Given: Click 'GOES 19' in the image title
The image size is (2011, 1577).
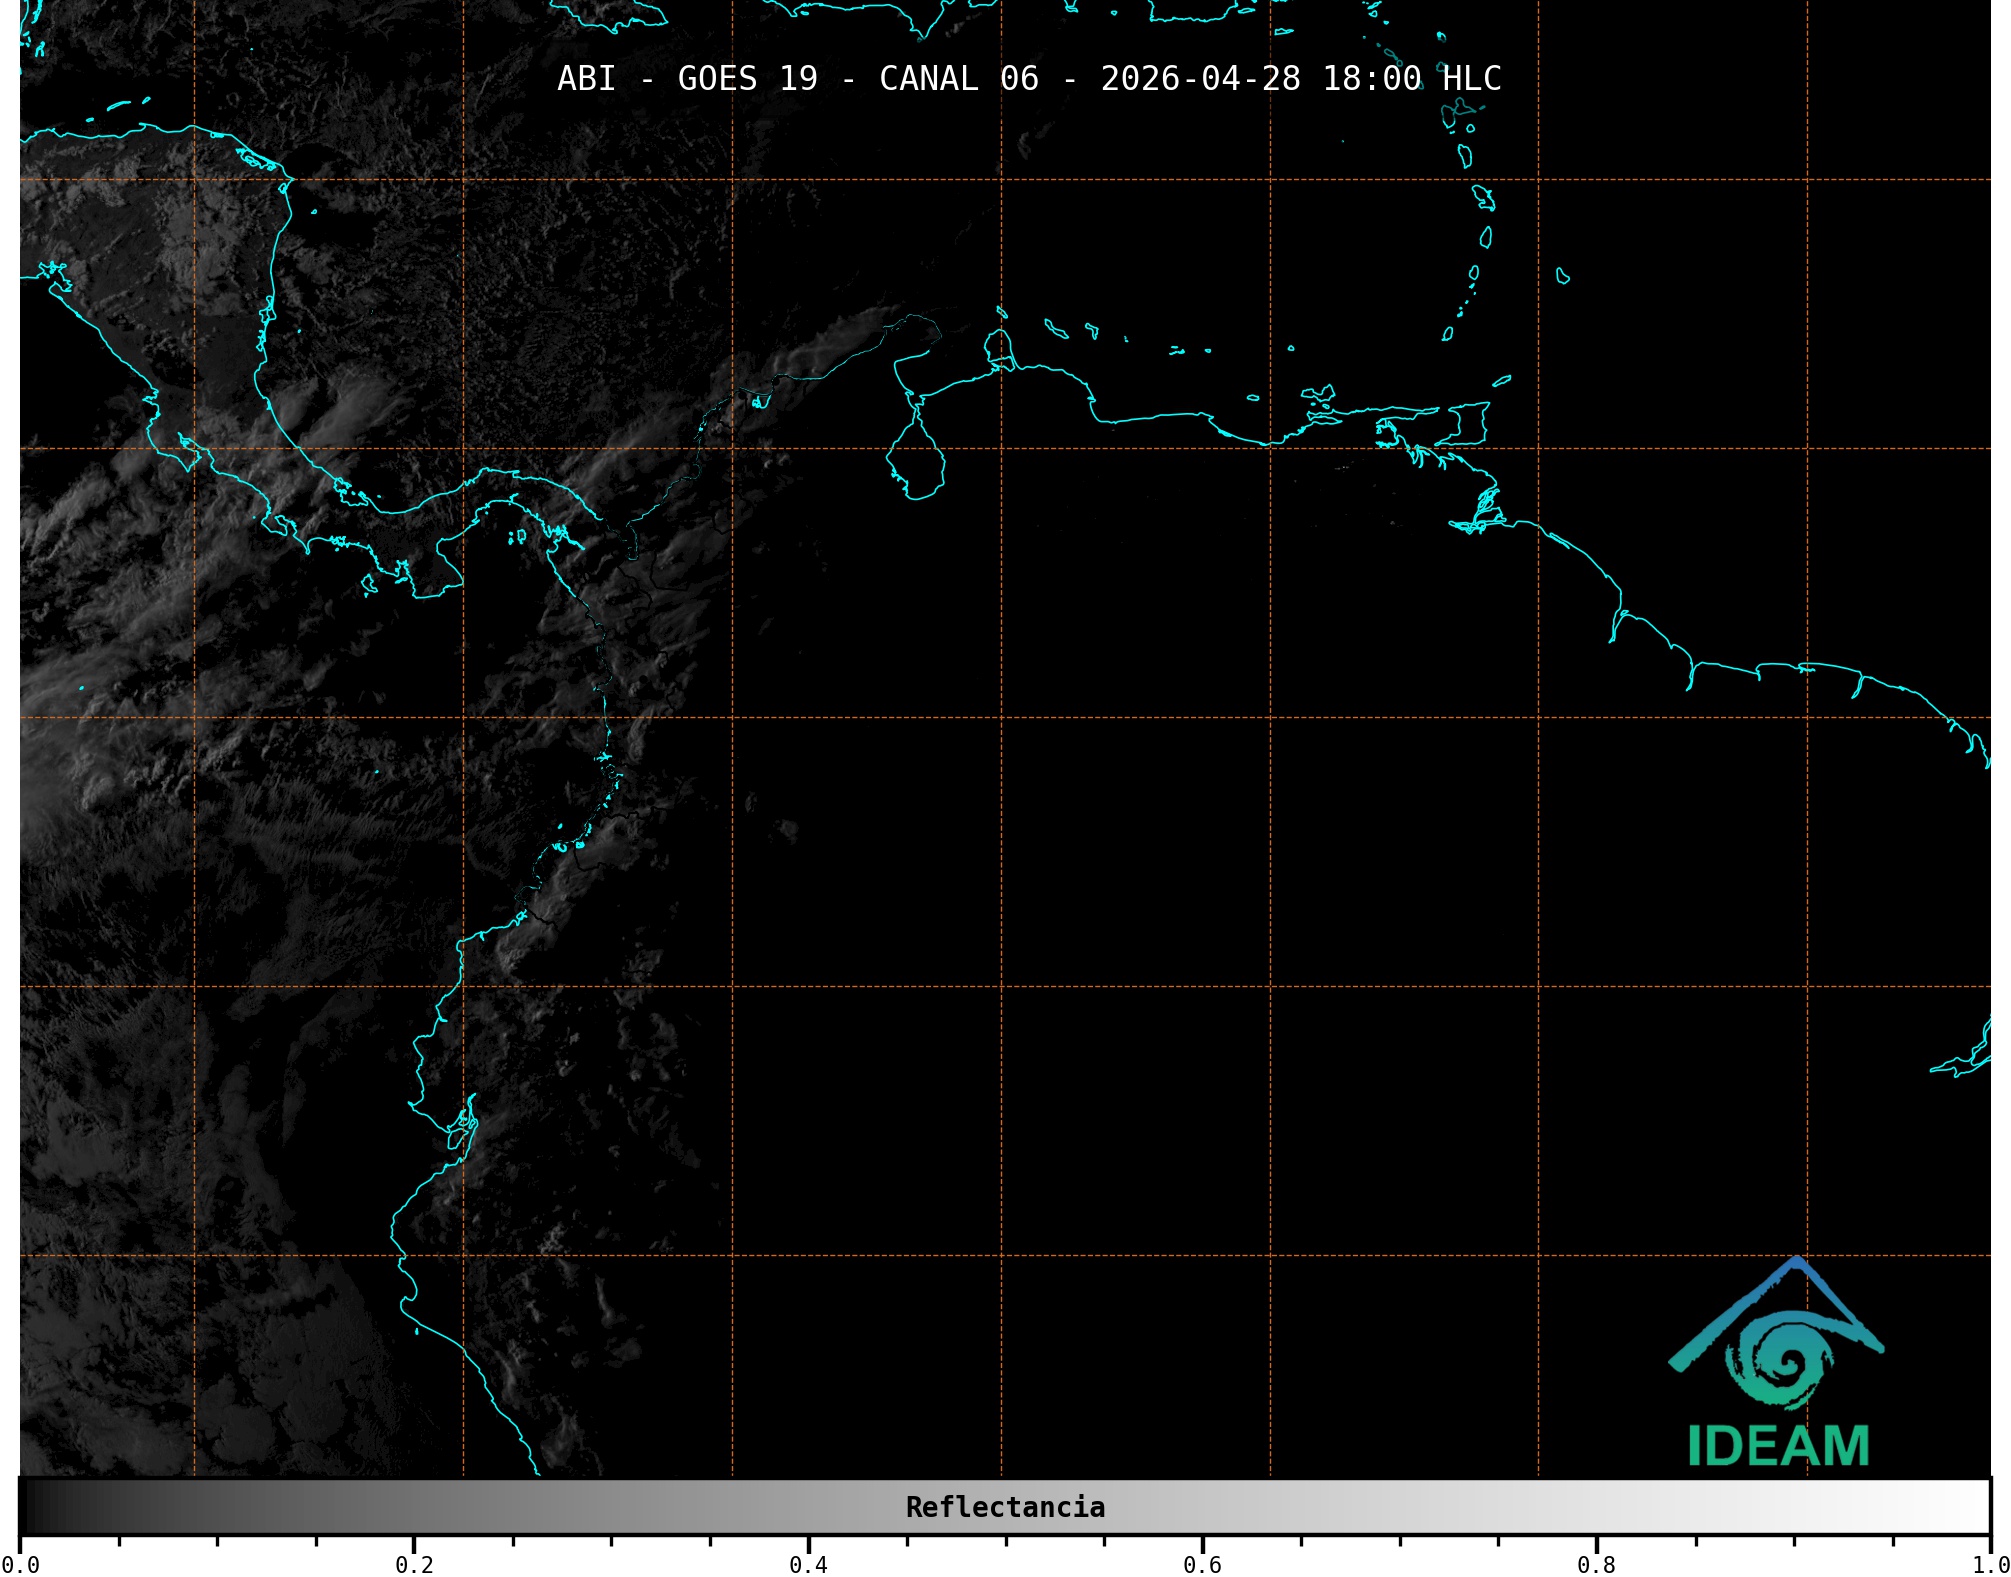Looking at the screenshot, I should 747,79.
